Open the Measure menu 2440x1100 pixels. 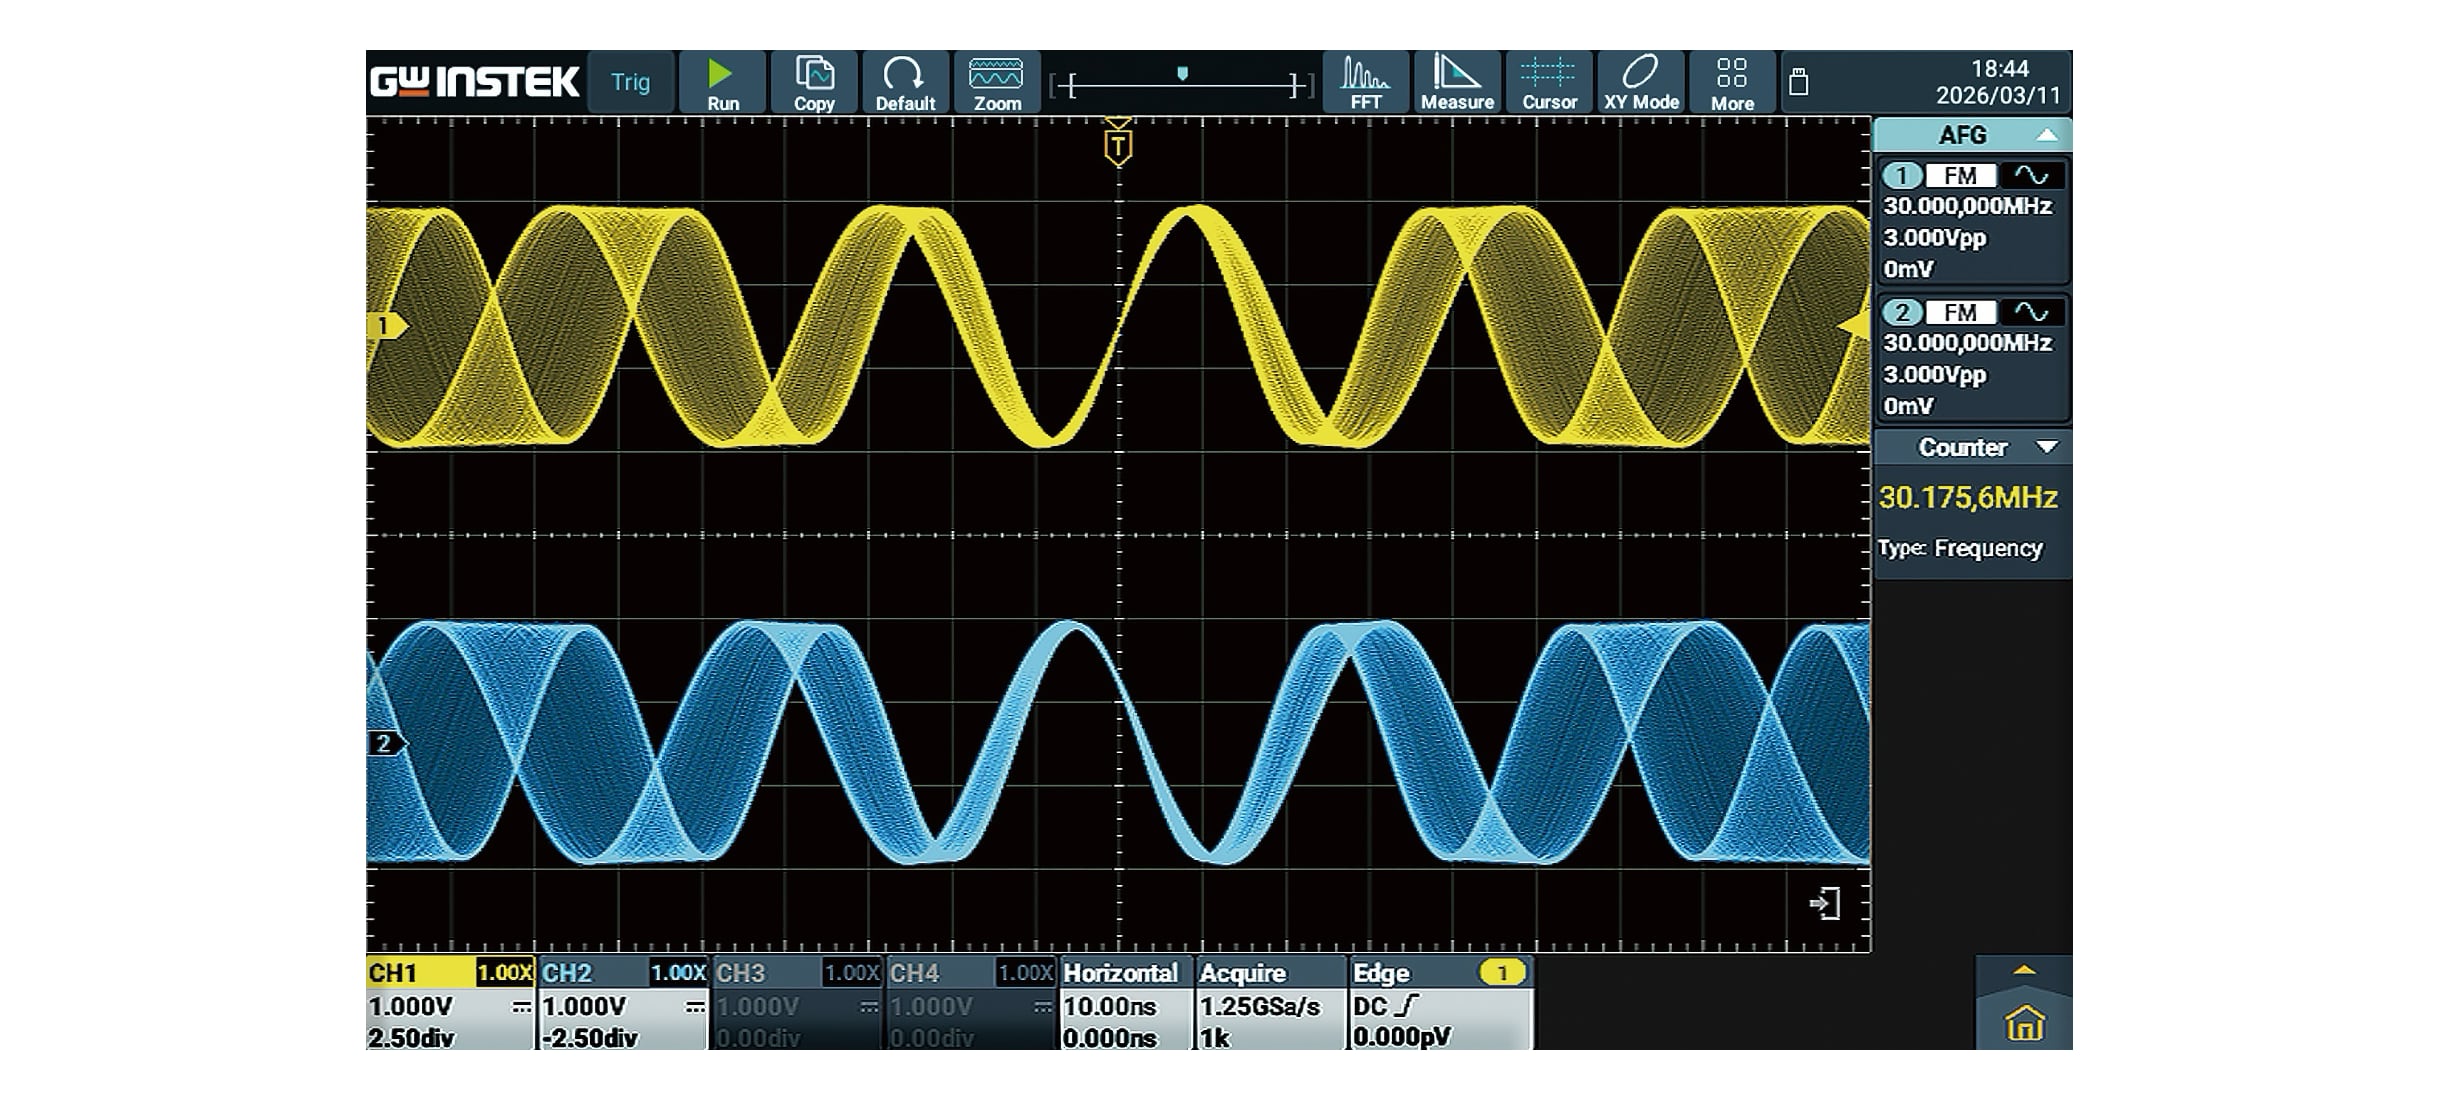1457,82
